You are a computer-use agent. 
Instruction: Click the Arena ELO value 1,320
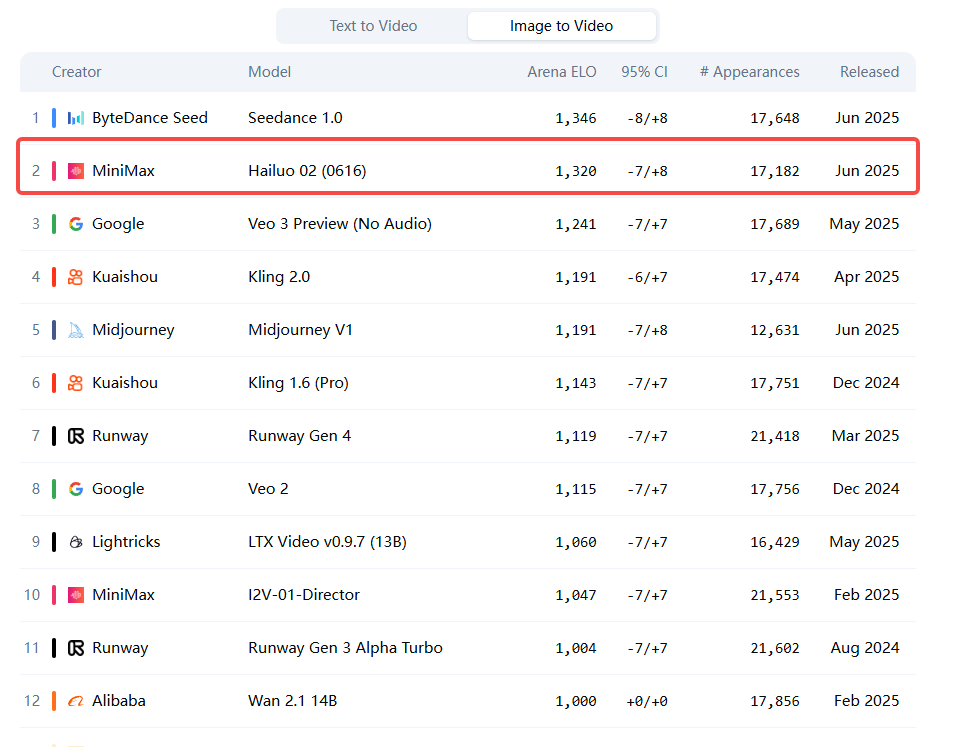576,171
